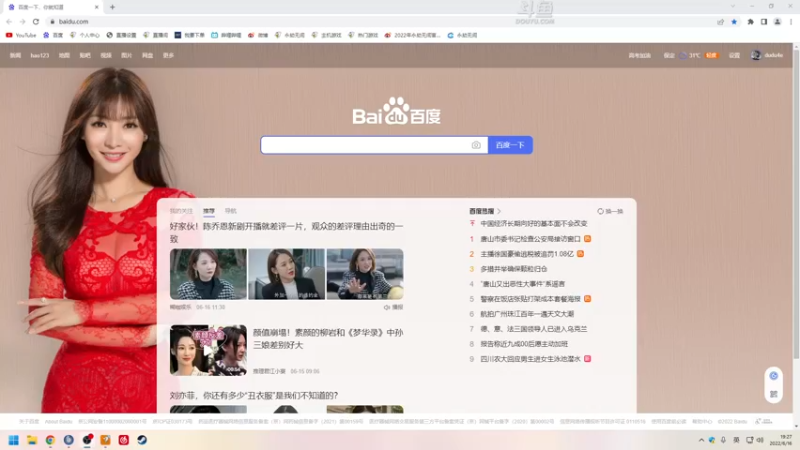Open first thumbnail of 陈乔恩 article
This screenshot has width=800, height=450.
(208, 274)
